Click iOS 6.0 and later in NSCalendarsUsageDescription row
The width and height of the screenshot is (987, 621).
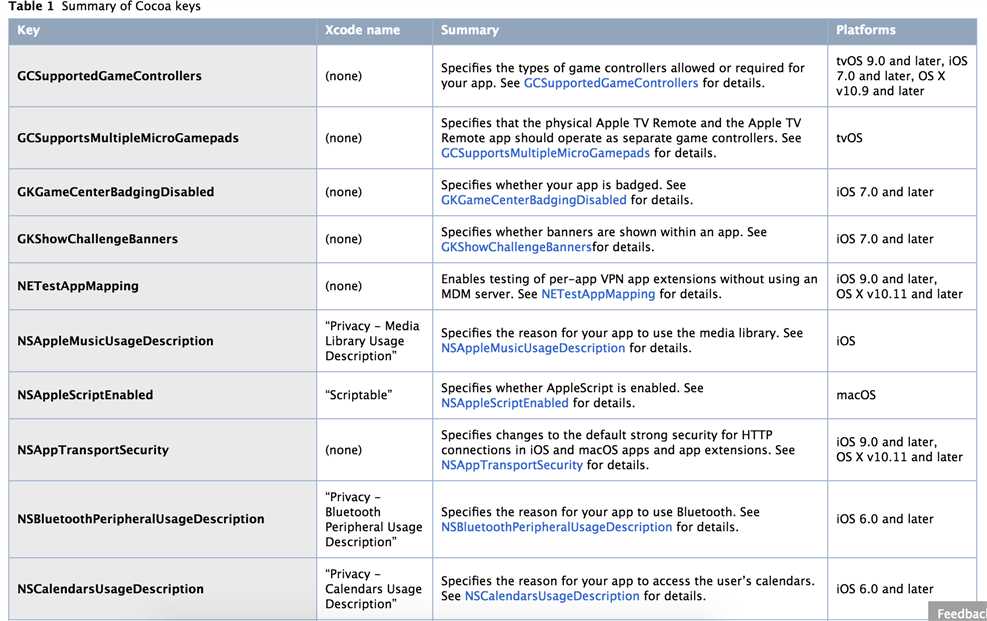[x=884, y=589]
